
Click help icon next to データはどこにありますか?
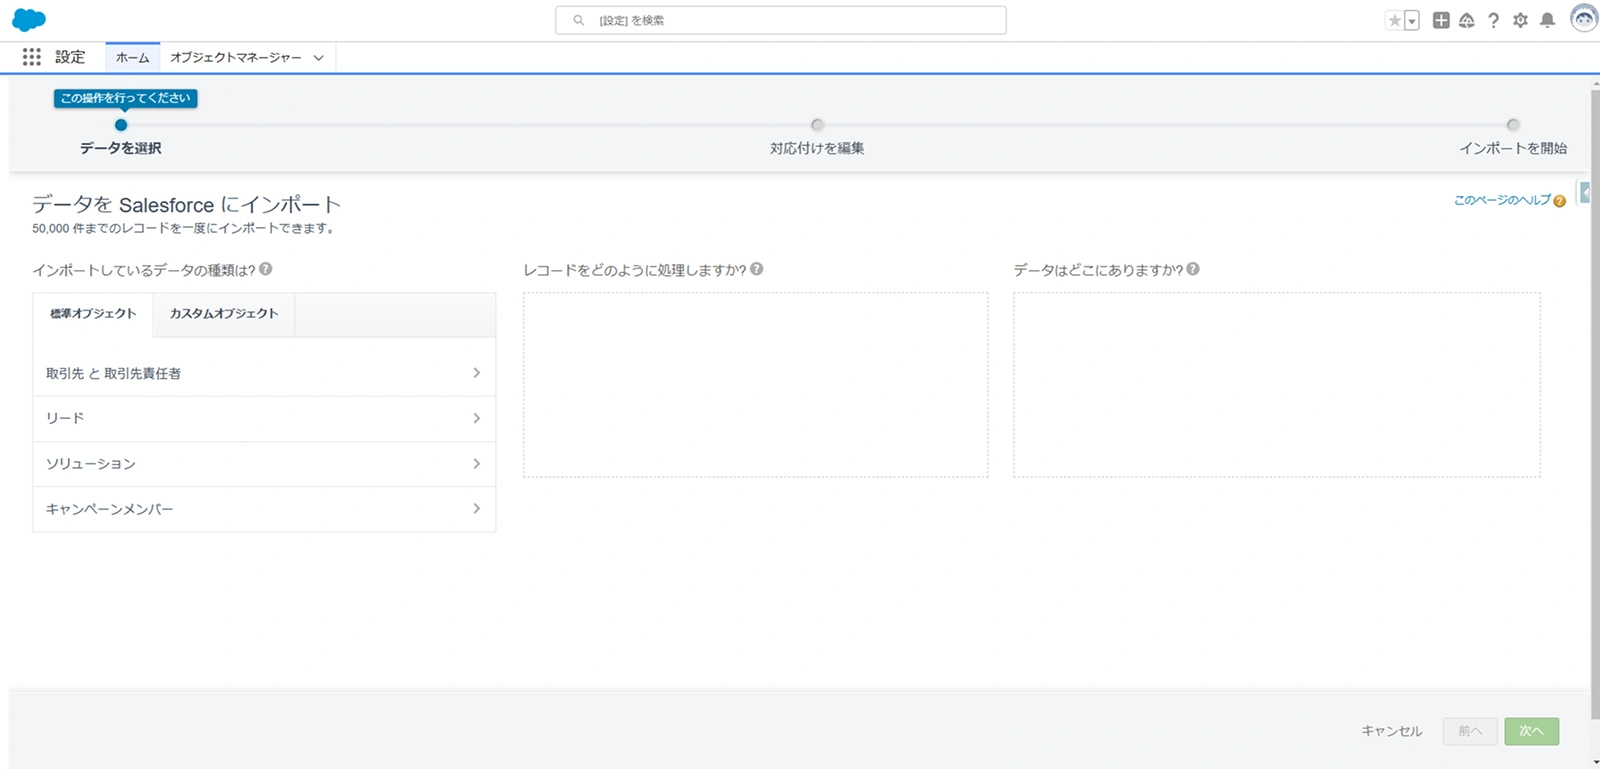pos(1193,269)
